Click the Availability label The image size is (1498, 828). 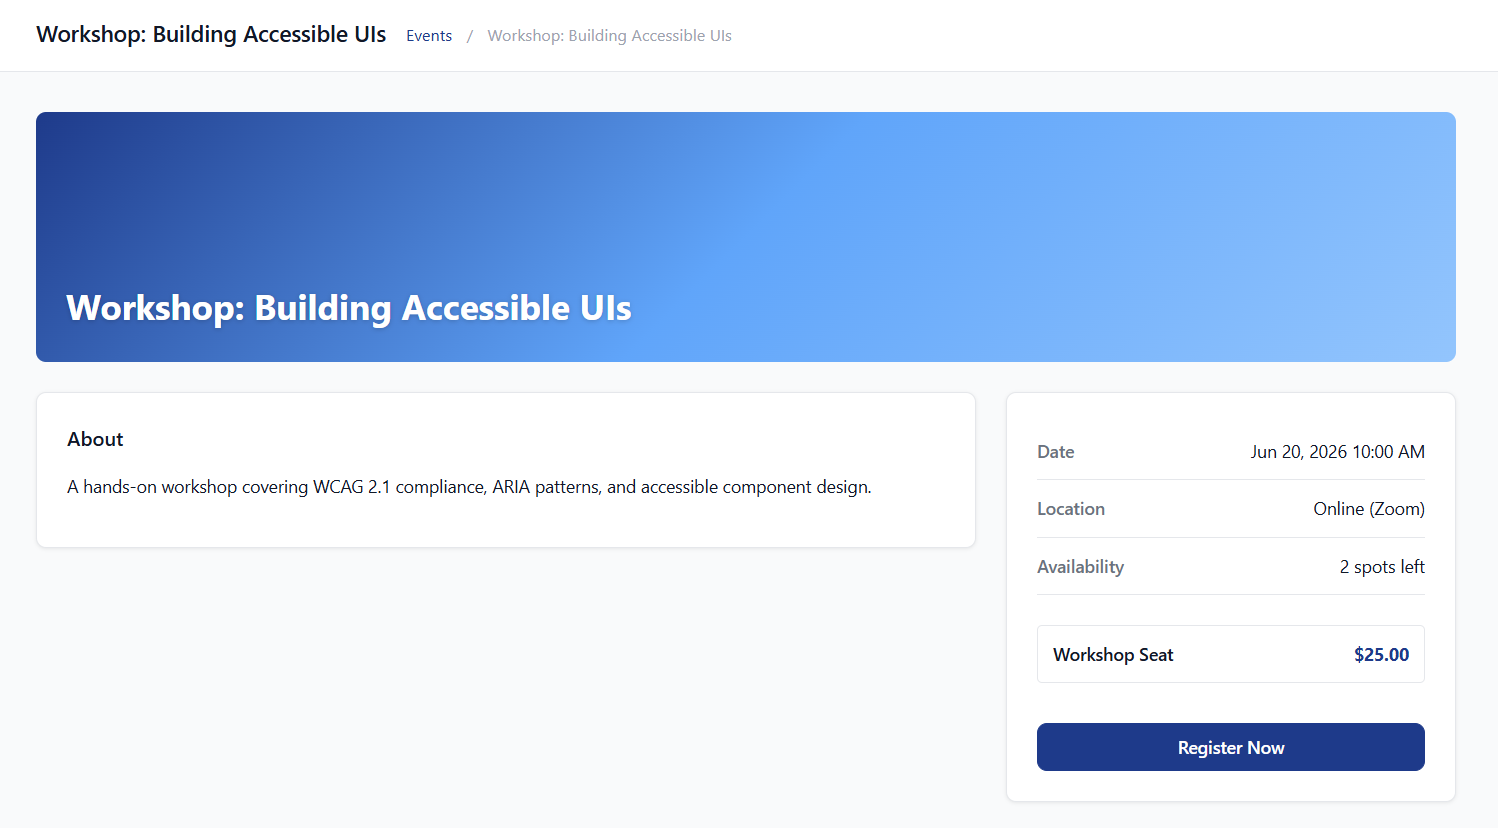tap(1080, 567)
